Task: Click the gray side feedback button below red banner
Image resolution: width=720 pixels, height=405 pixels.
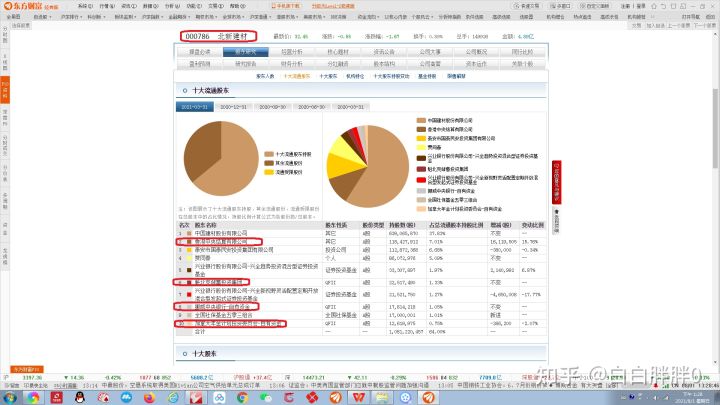Action: (556, 221)
